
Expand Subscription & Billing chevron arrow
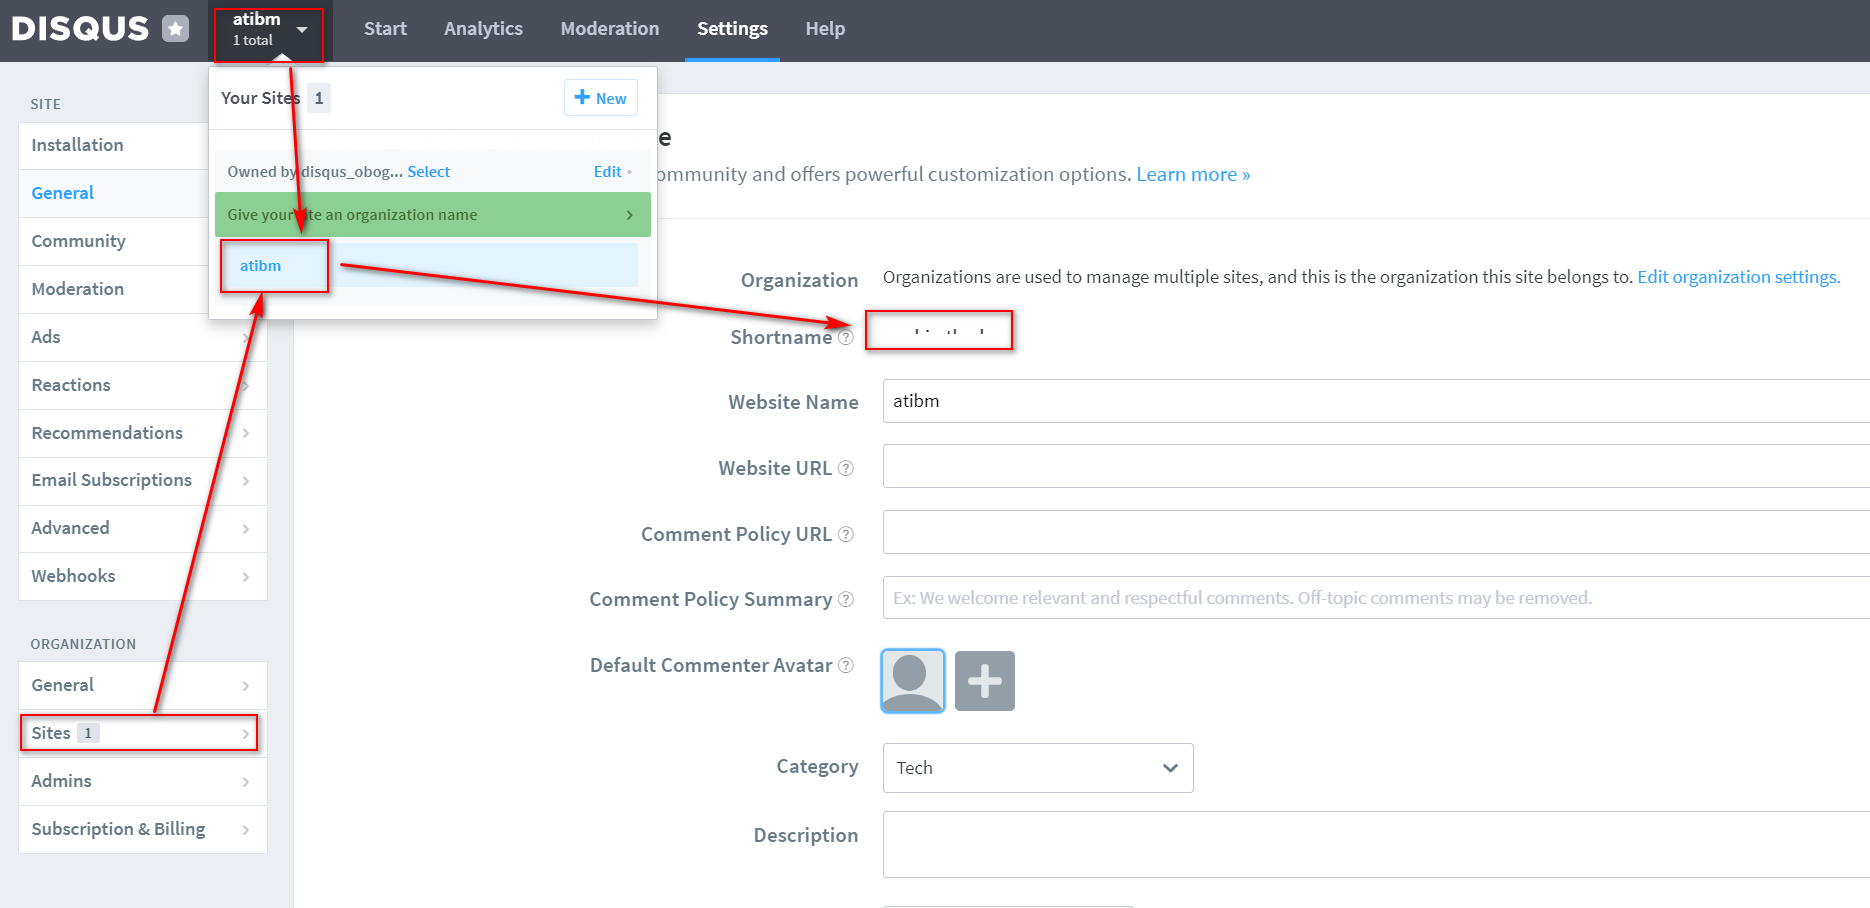click(x=246, y=830)
